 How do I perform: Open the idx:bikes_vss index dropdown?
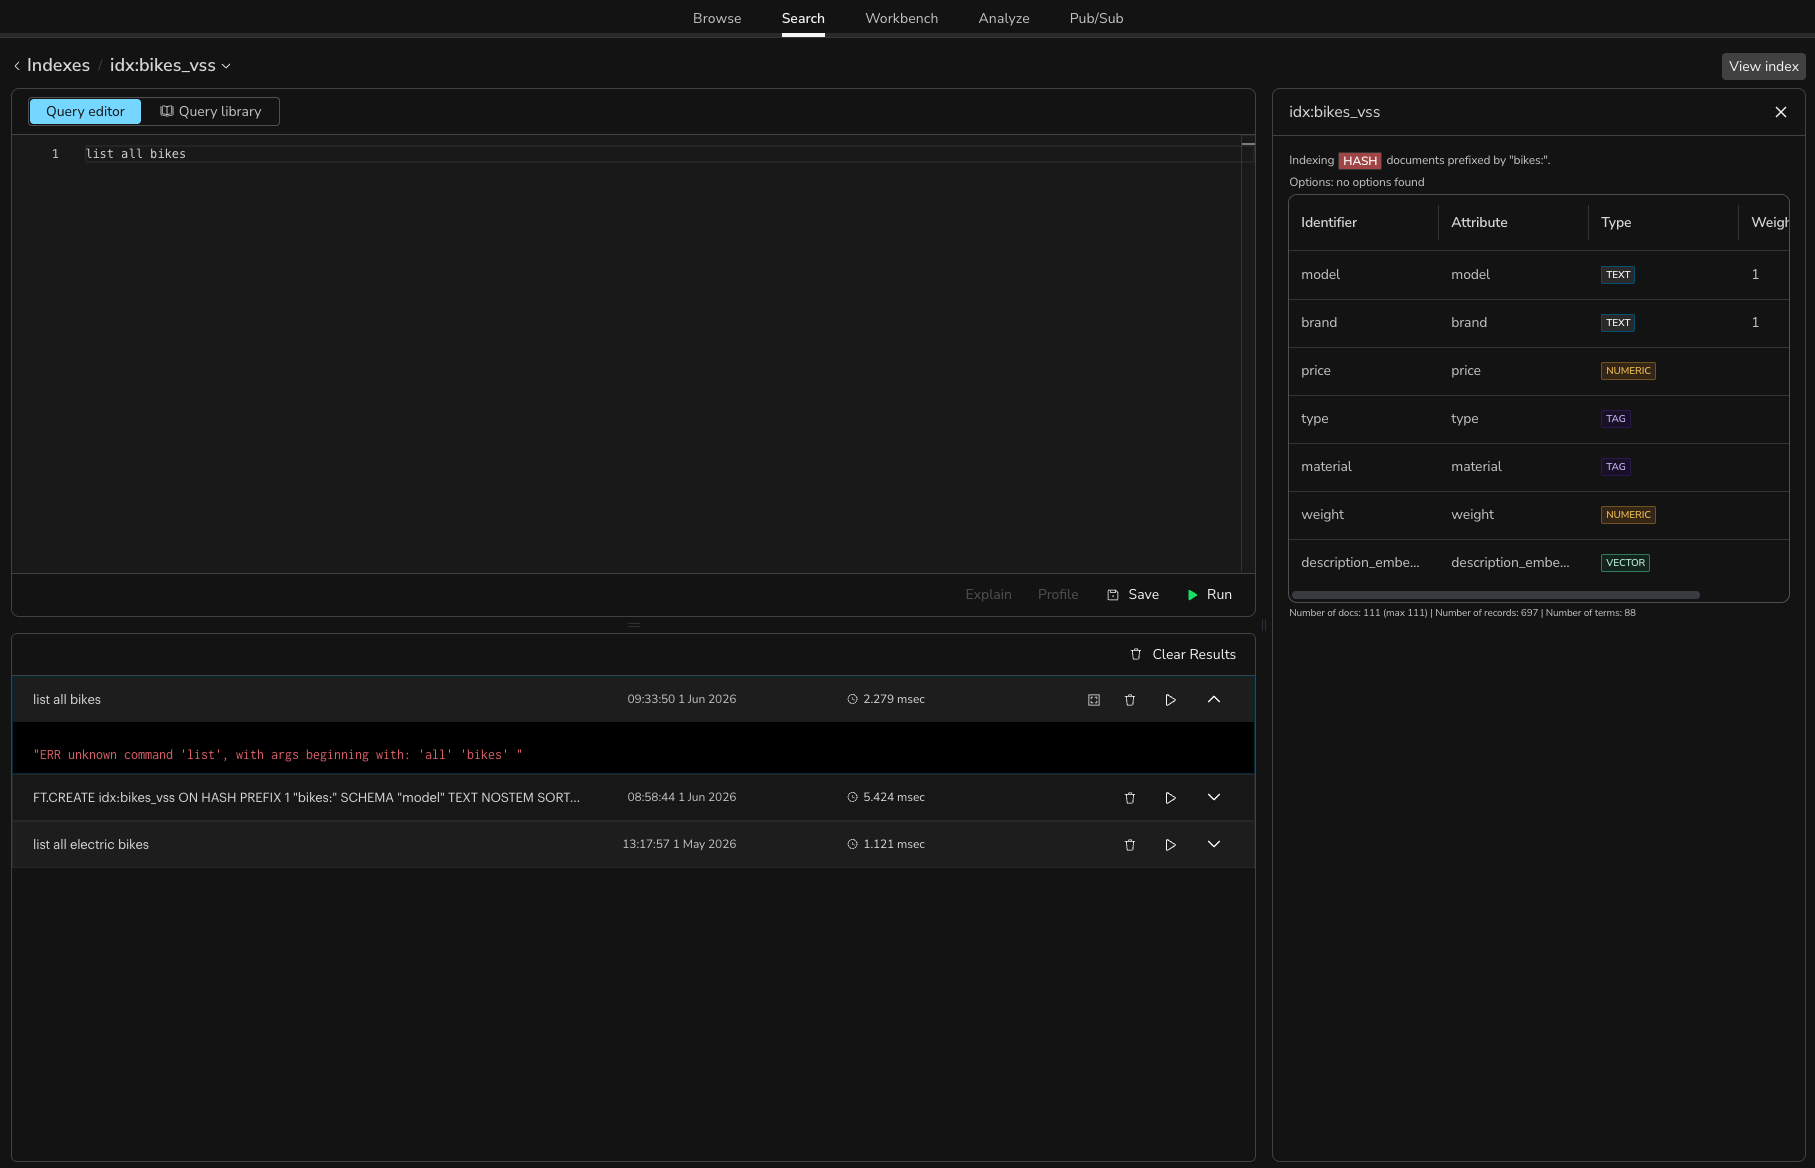170,65
